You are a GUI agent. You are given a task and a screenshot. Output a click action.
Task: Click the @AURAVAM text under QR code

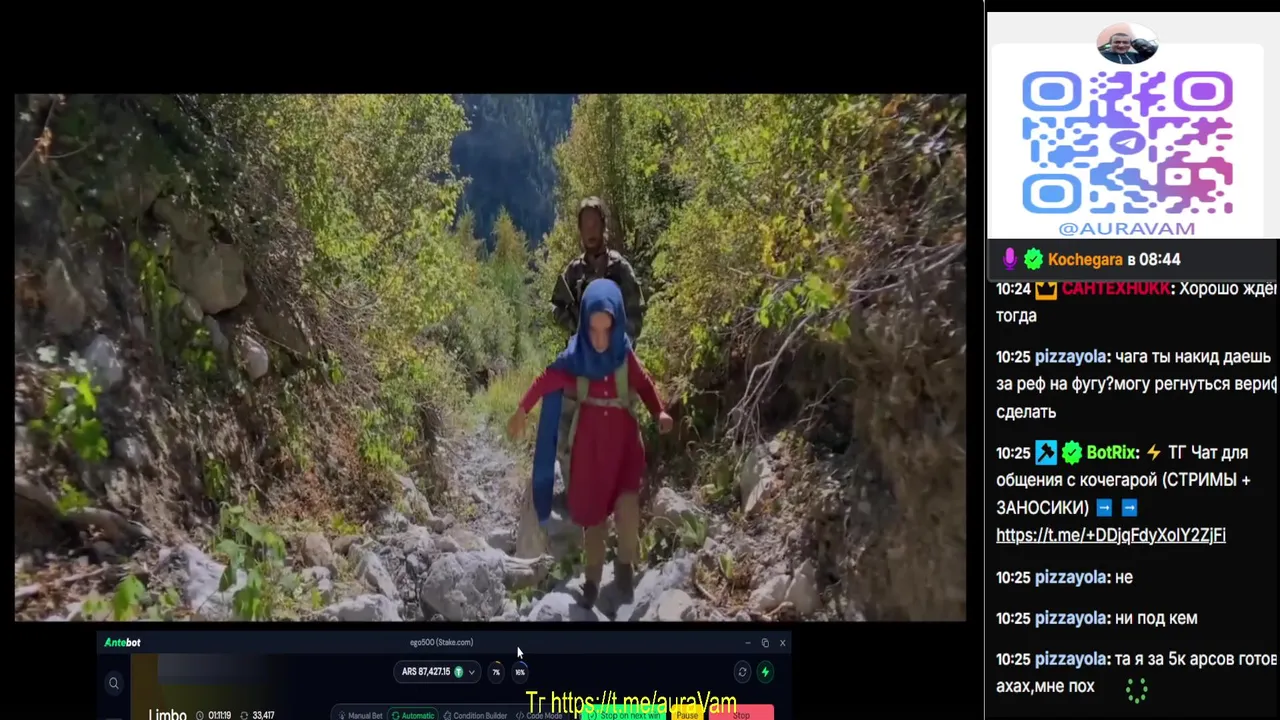[1127, 228]
